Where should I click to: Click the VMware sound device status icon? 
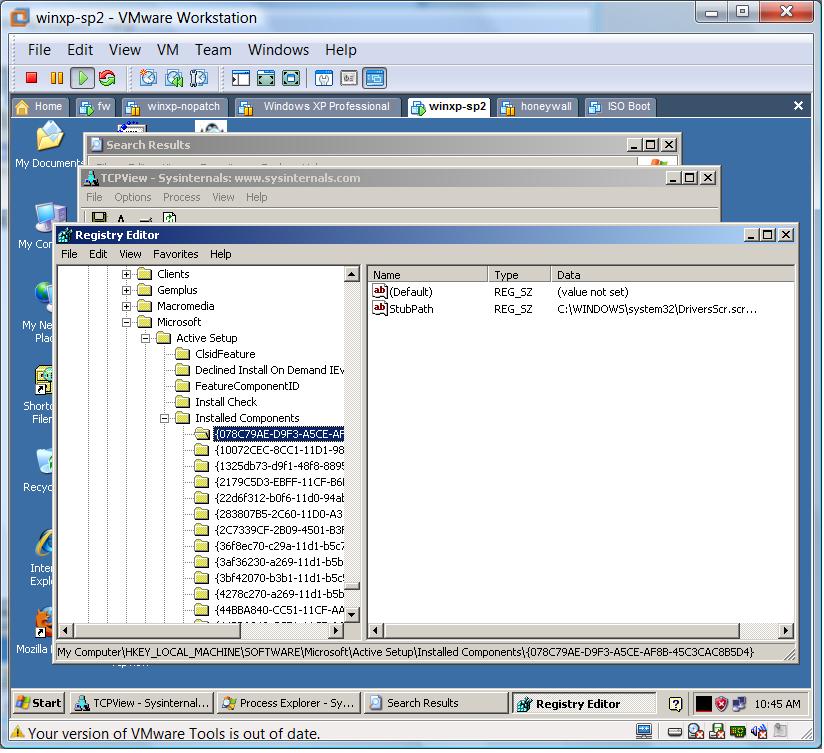759,731
